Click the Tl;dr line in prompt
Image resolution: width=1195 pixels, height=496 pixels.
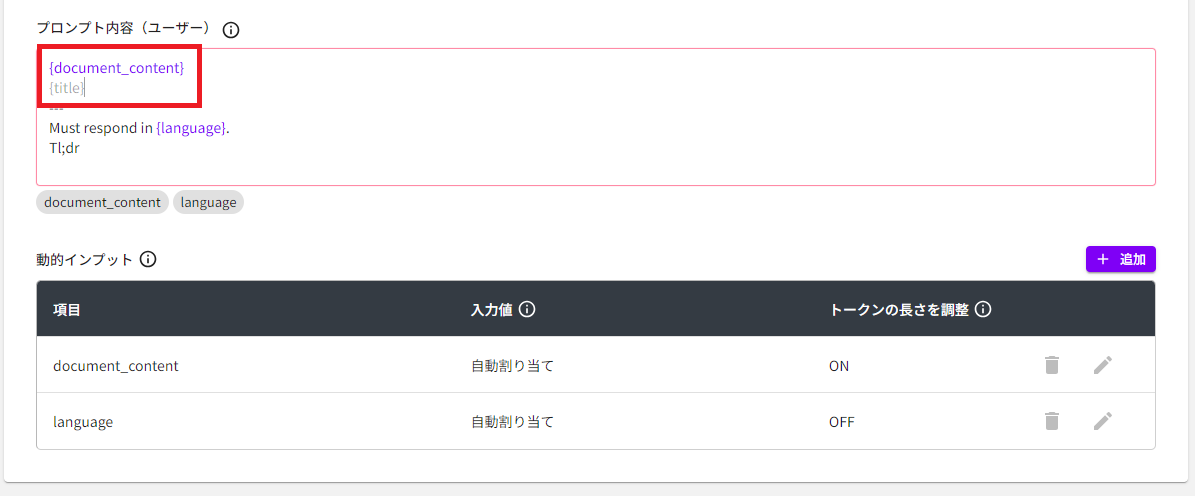[x=64, y=148]
